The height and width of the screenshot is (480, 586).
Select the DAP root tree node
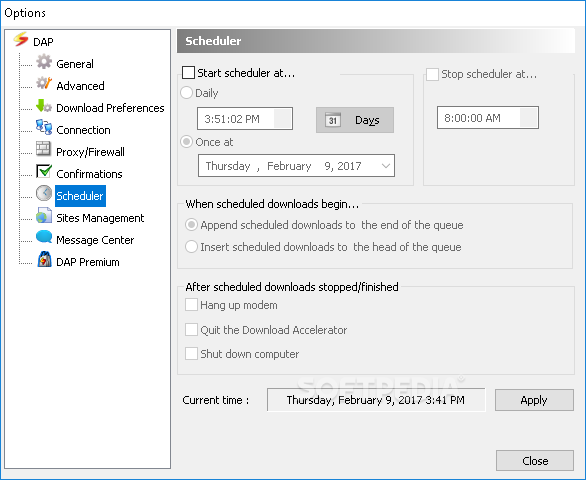click(x=43, y=42)
